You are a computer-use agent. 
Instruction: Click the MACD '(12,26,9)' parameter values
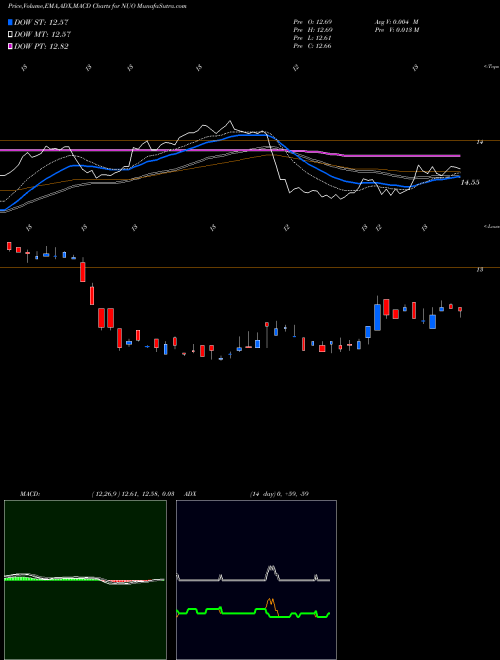tap(133, 494)
